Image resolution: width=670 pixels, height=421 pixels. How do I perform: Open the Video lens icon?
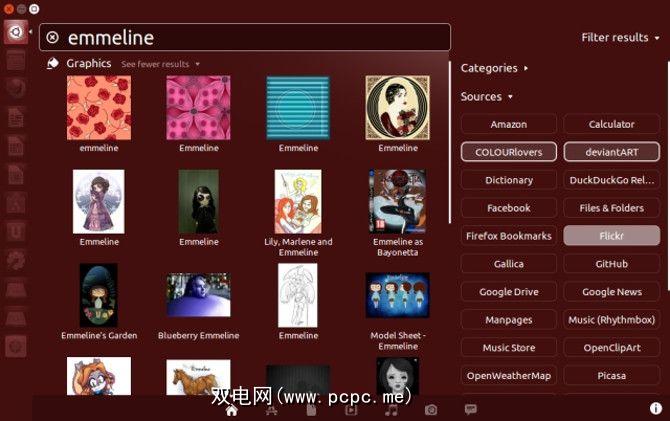coord(351,411)
